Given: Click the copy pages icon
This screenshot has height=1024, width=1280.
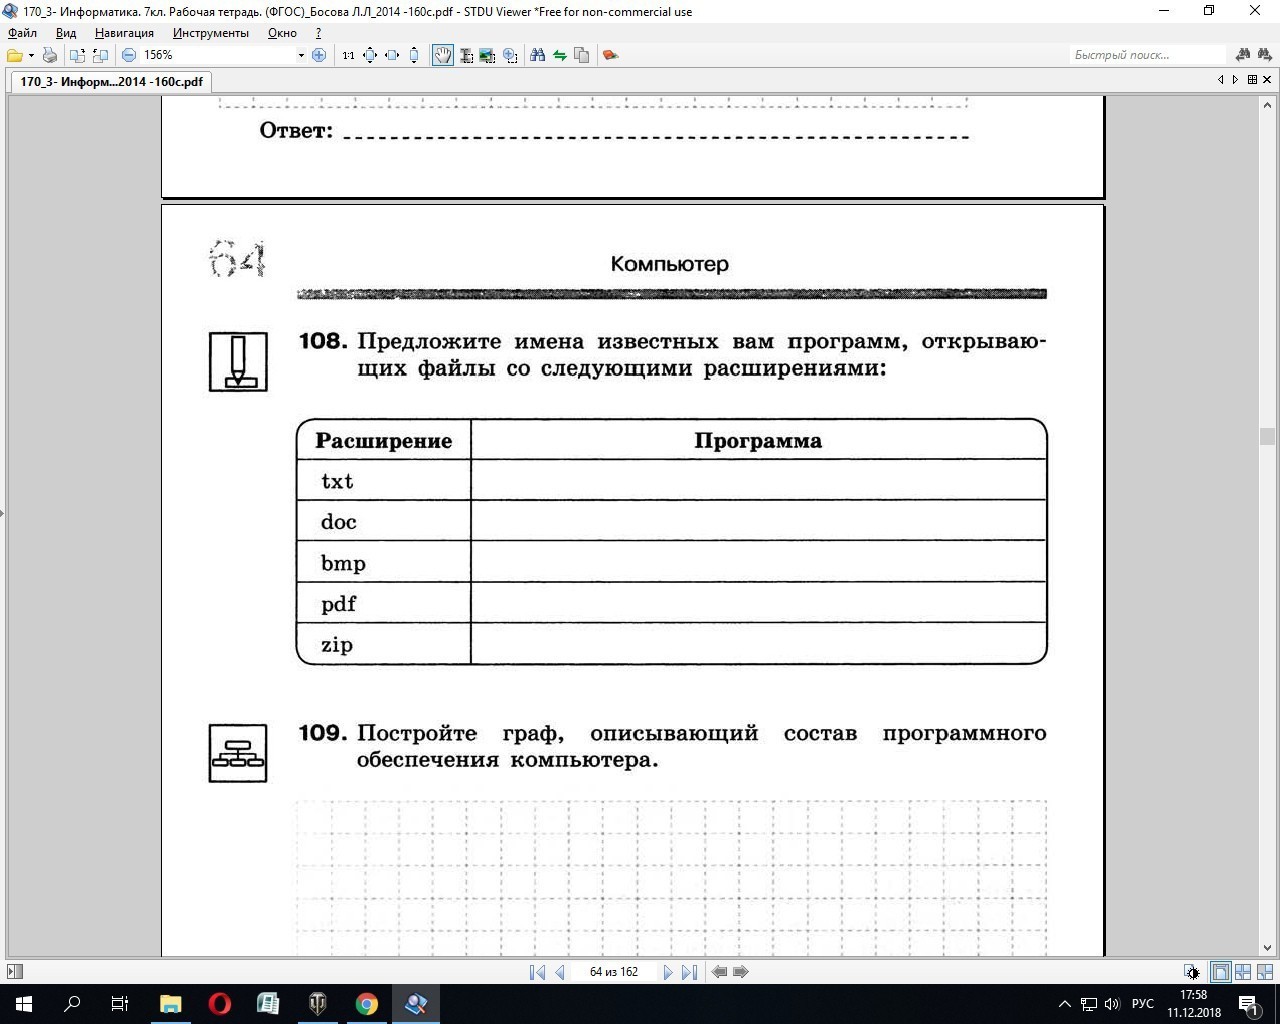Looking at the screenshot, I should pos(582,55).
